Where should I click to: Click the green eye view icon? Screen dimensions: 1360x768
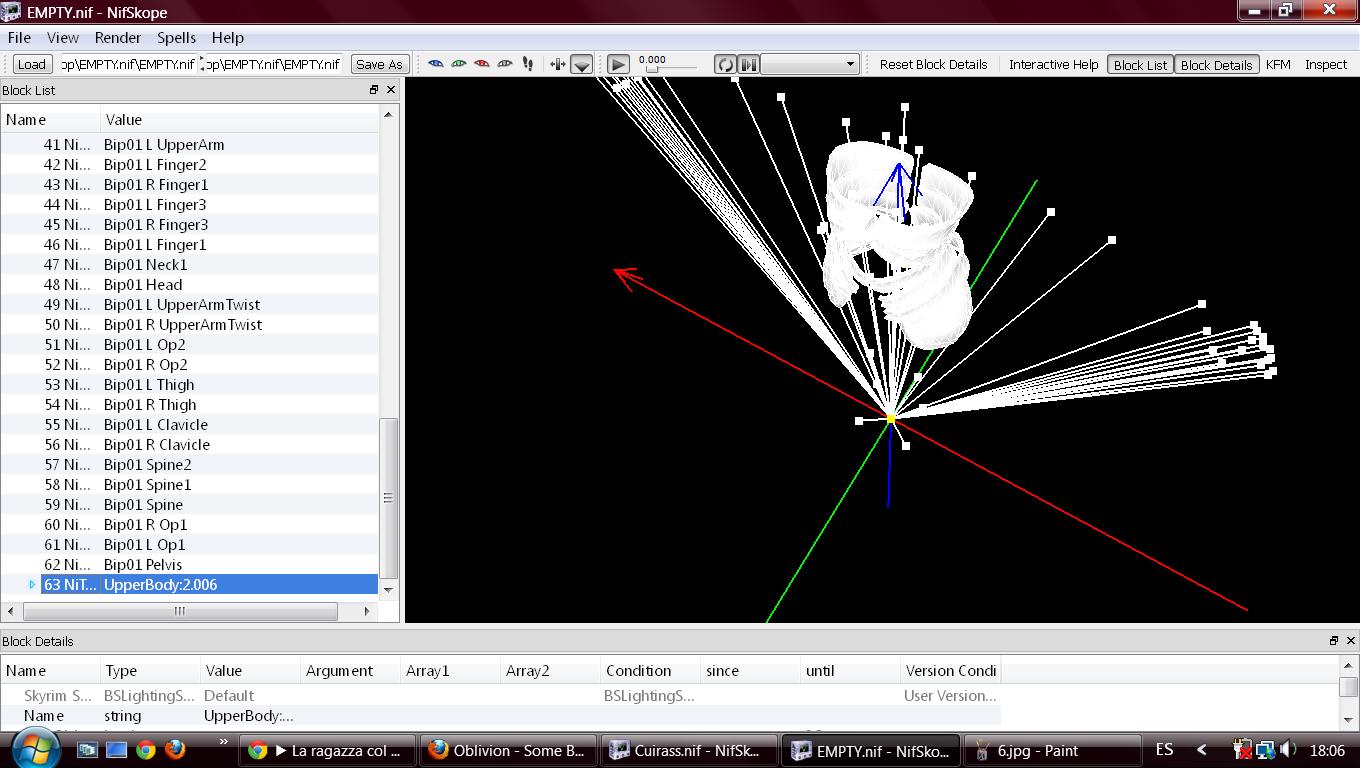tap(459, 64)
